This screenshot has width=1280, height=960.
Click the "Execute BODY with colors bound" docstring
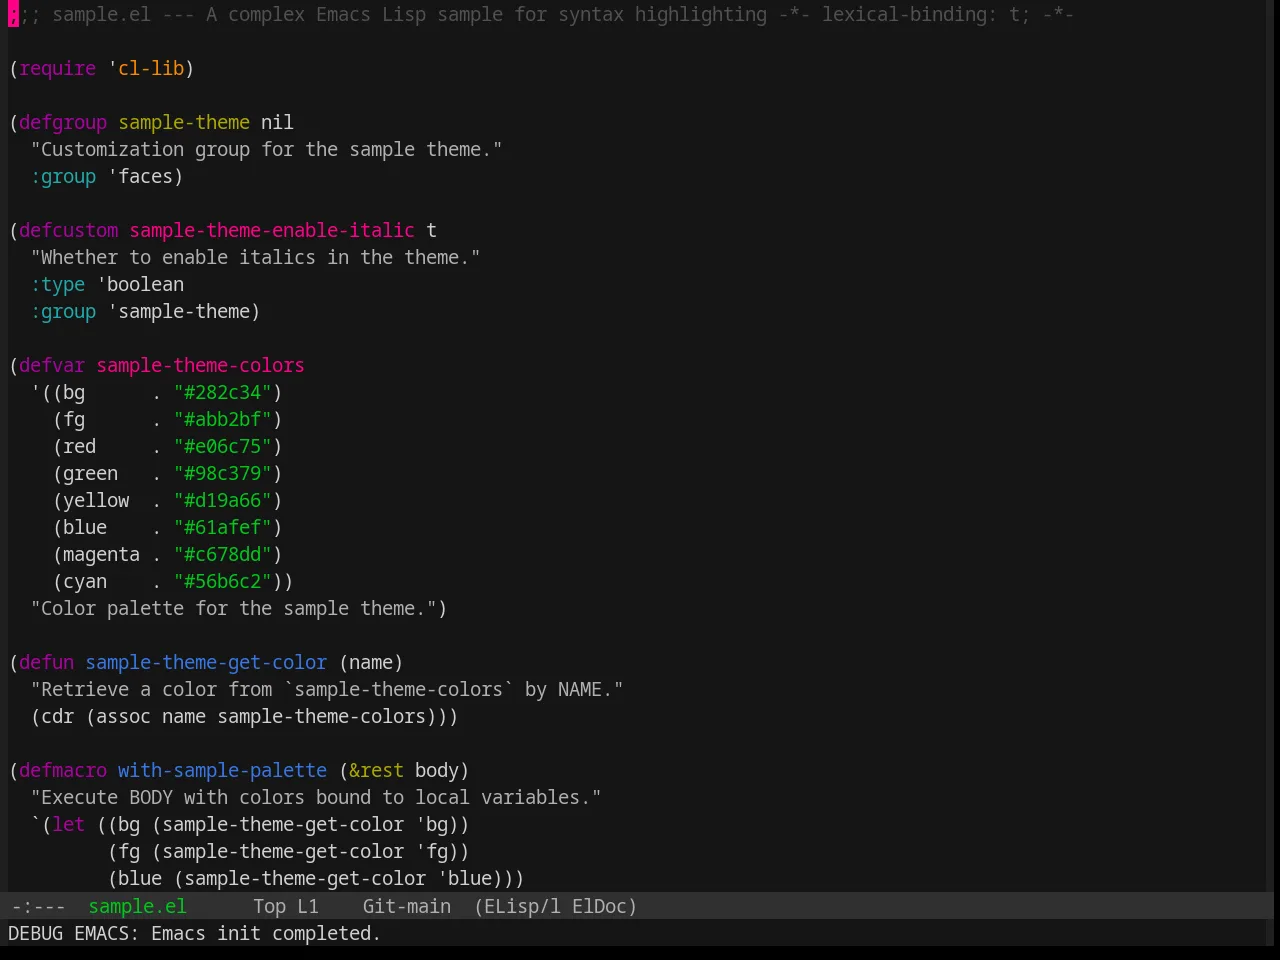point(316,797)
